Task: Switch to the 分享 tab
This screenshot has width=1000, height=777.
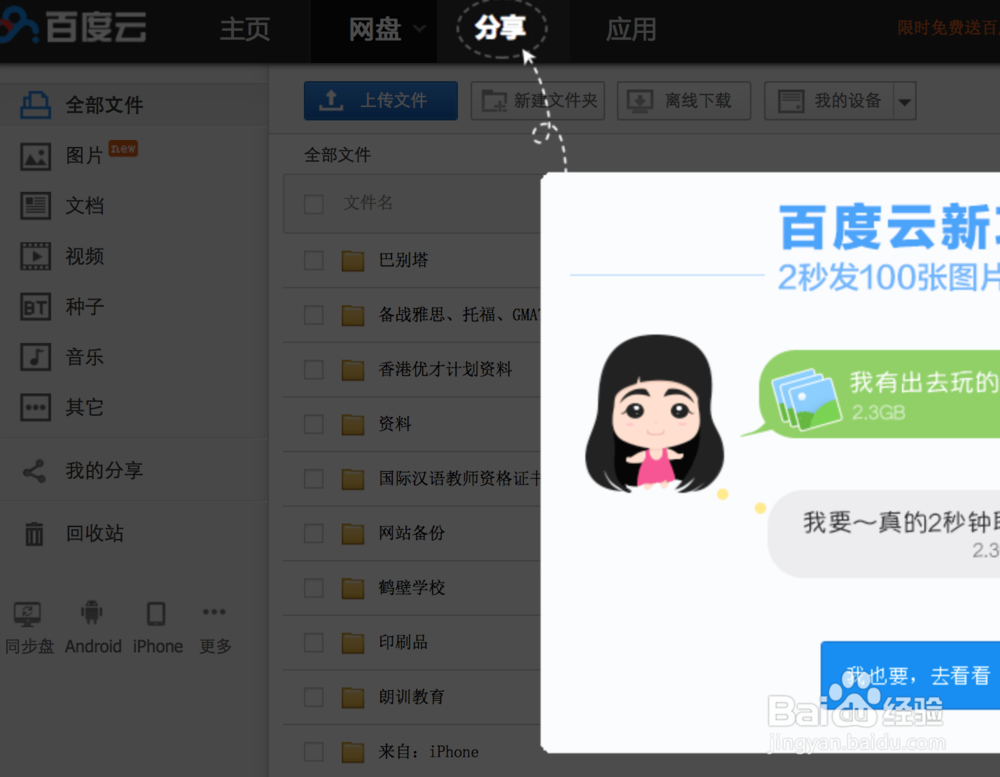Action: pos(501,28)
